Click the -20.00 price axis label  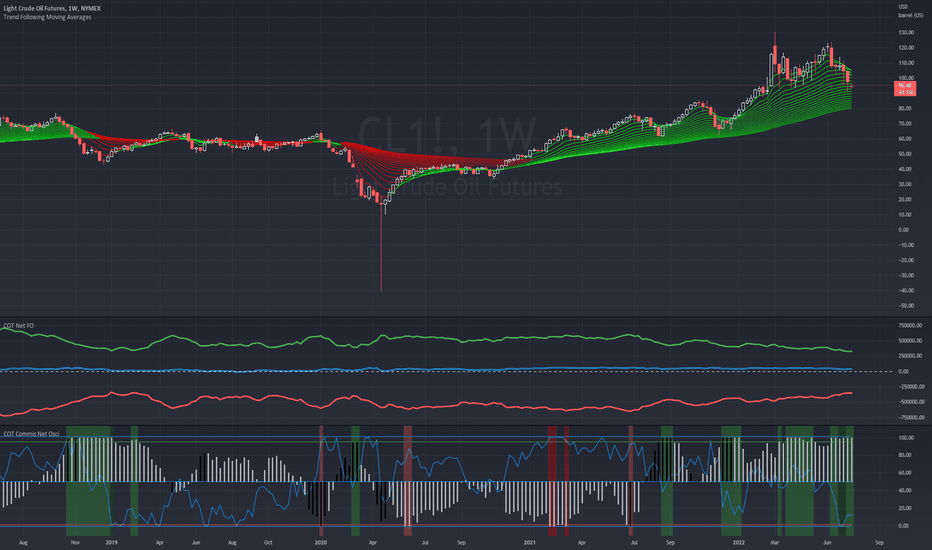click(906, 260)
